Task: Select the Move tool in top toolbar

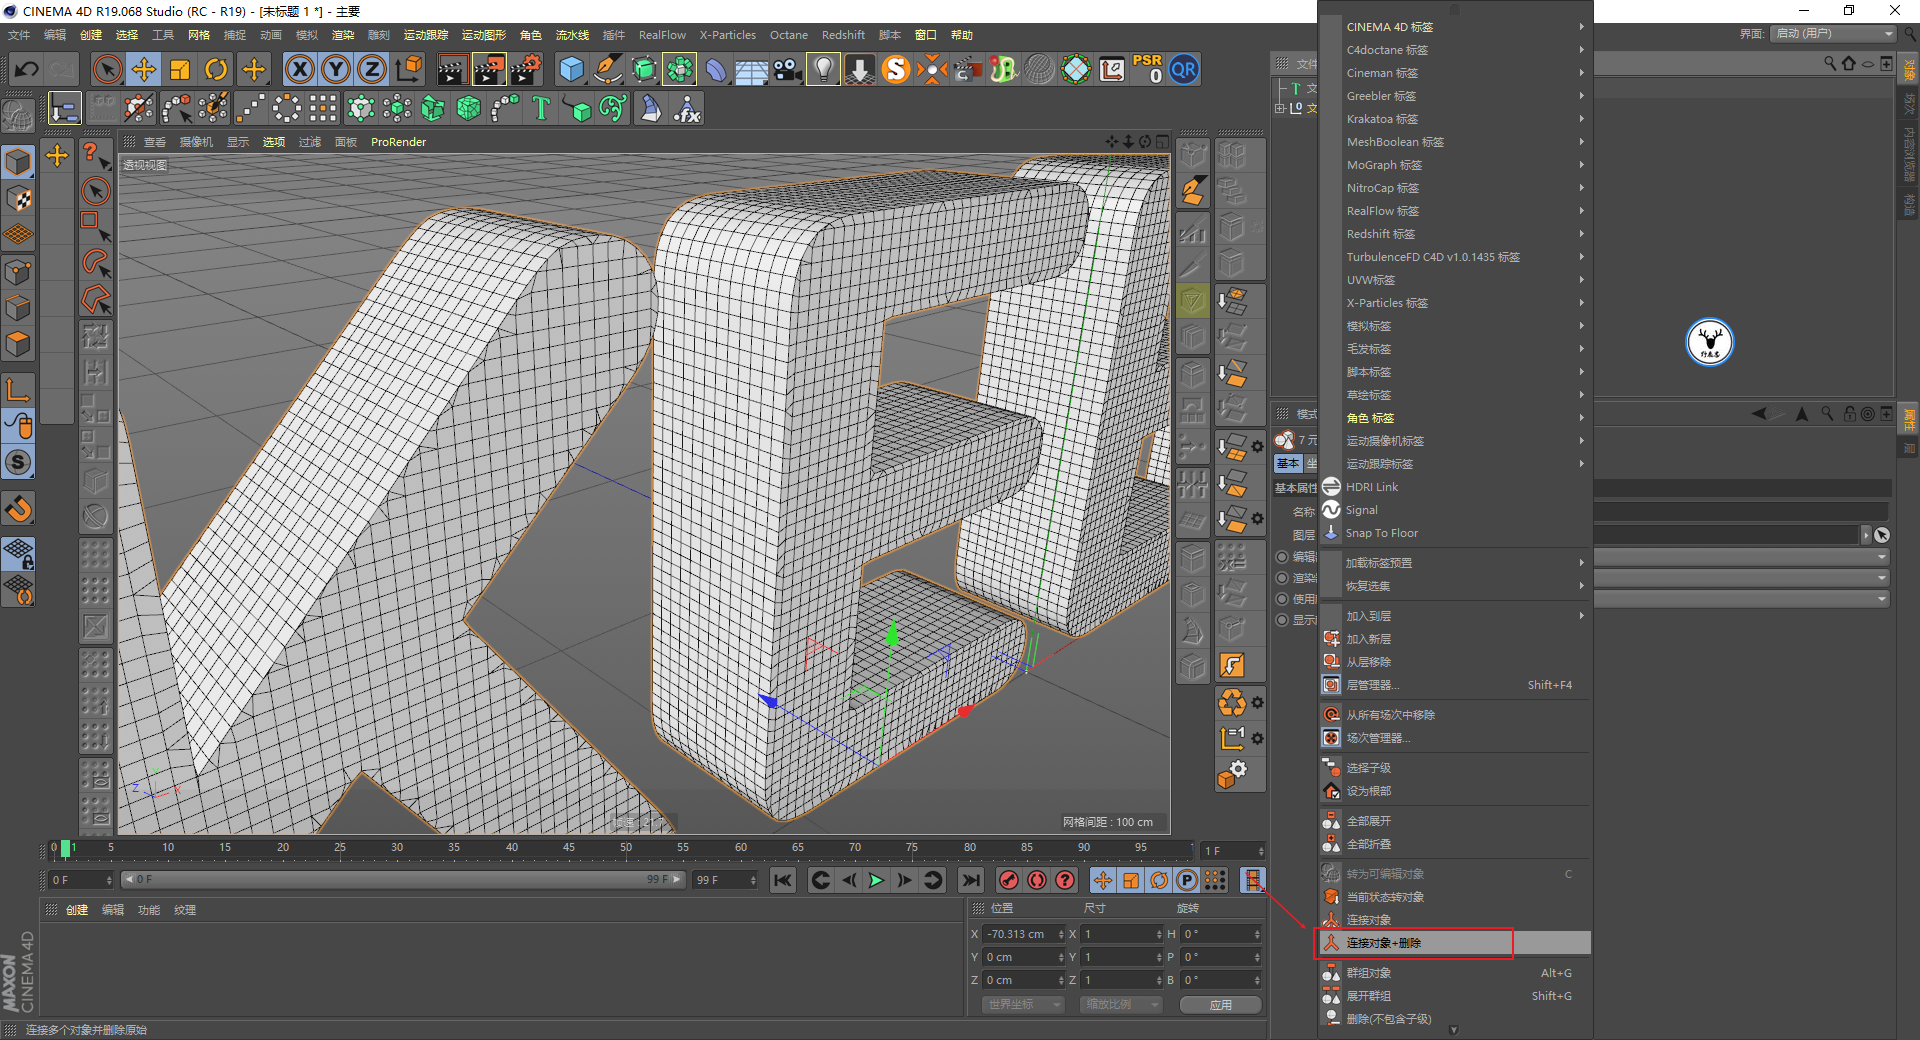Action: [144, 69]
